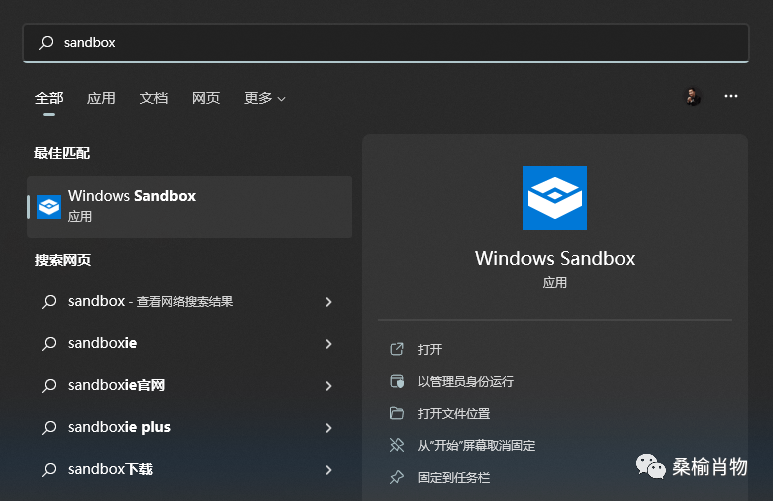Open the 更多 dropdown
This screenshot has width=773, height=501.
tap(265, 98)
